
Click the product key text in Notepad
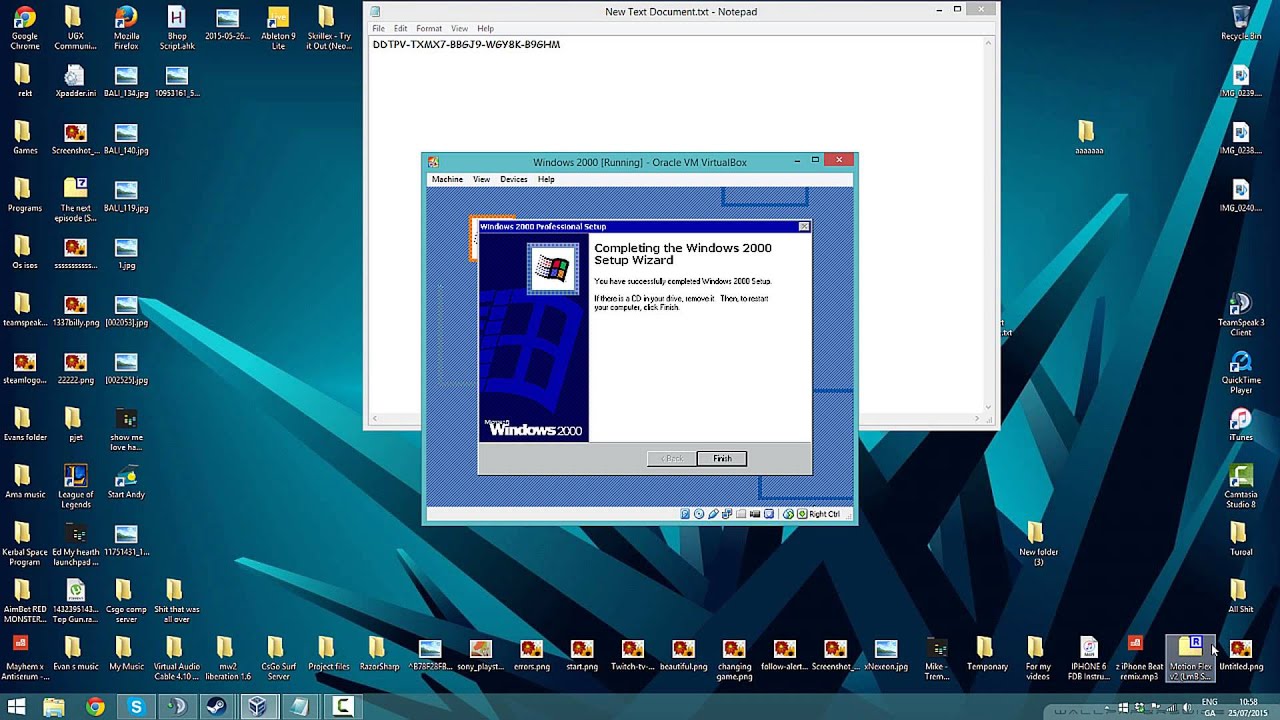tap(466, 45)
